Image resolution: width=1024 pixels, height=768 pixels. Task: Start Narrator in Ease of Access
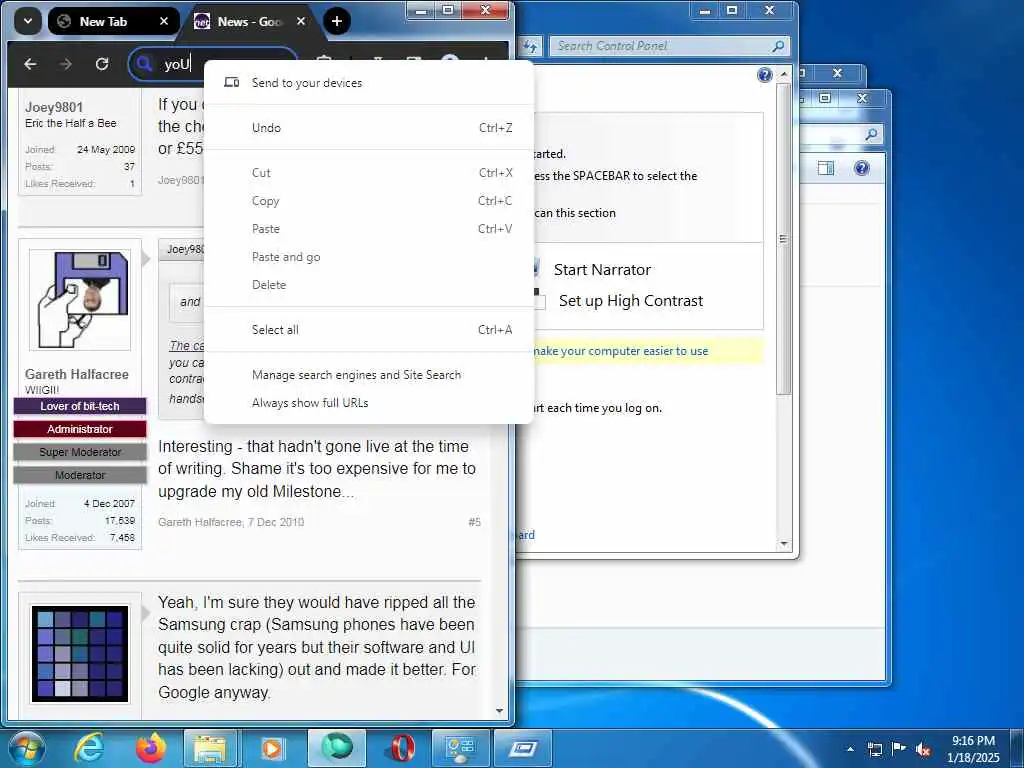tap(602, 270)
